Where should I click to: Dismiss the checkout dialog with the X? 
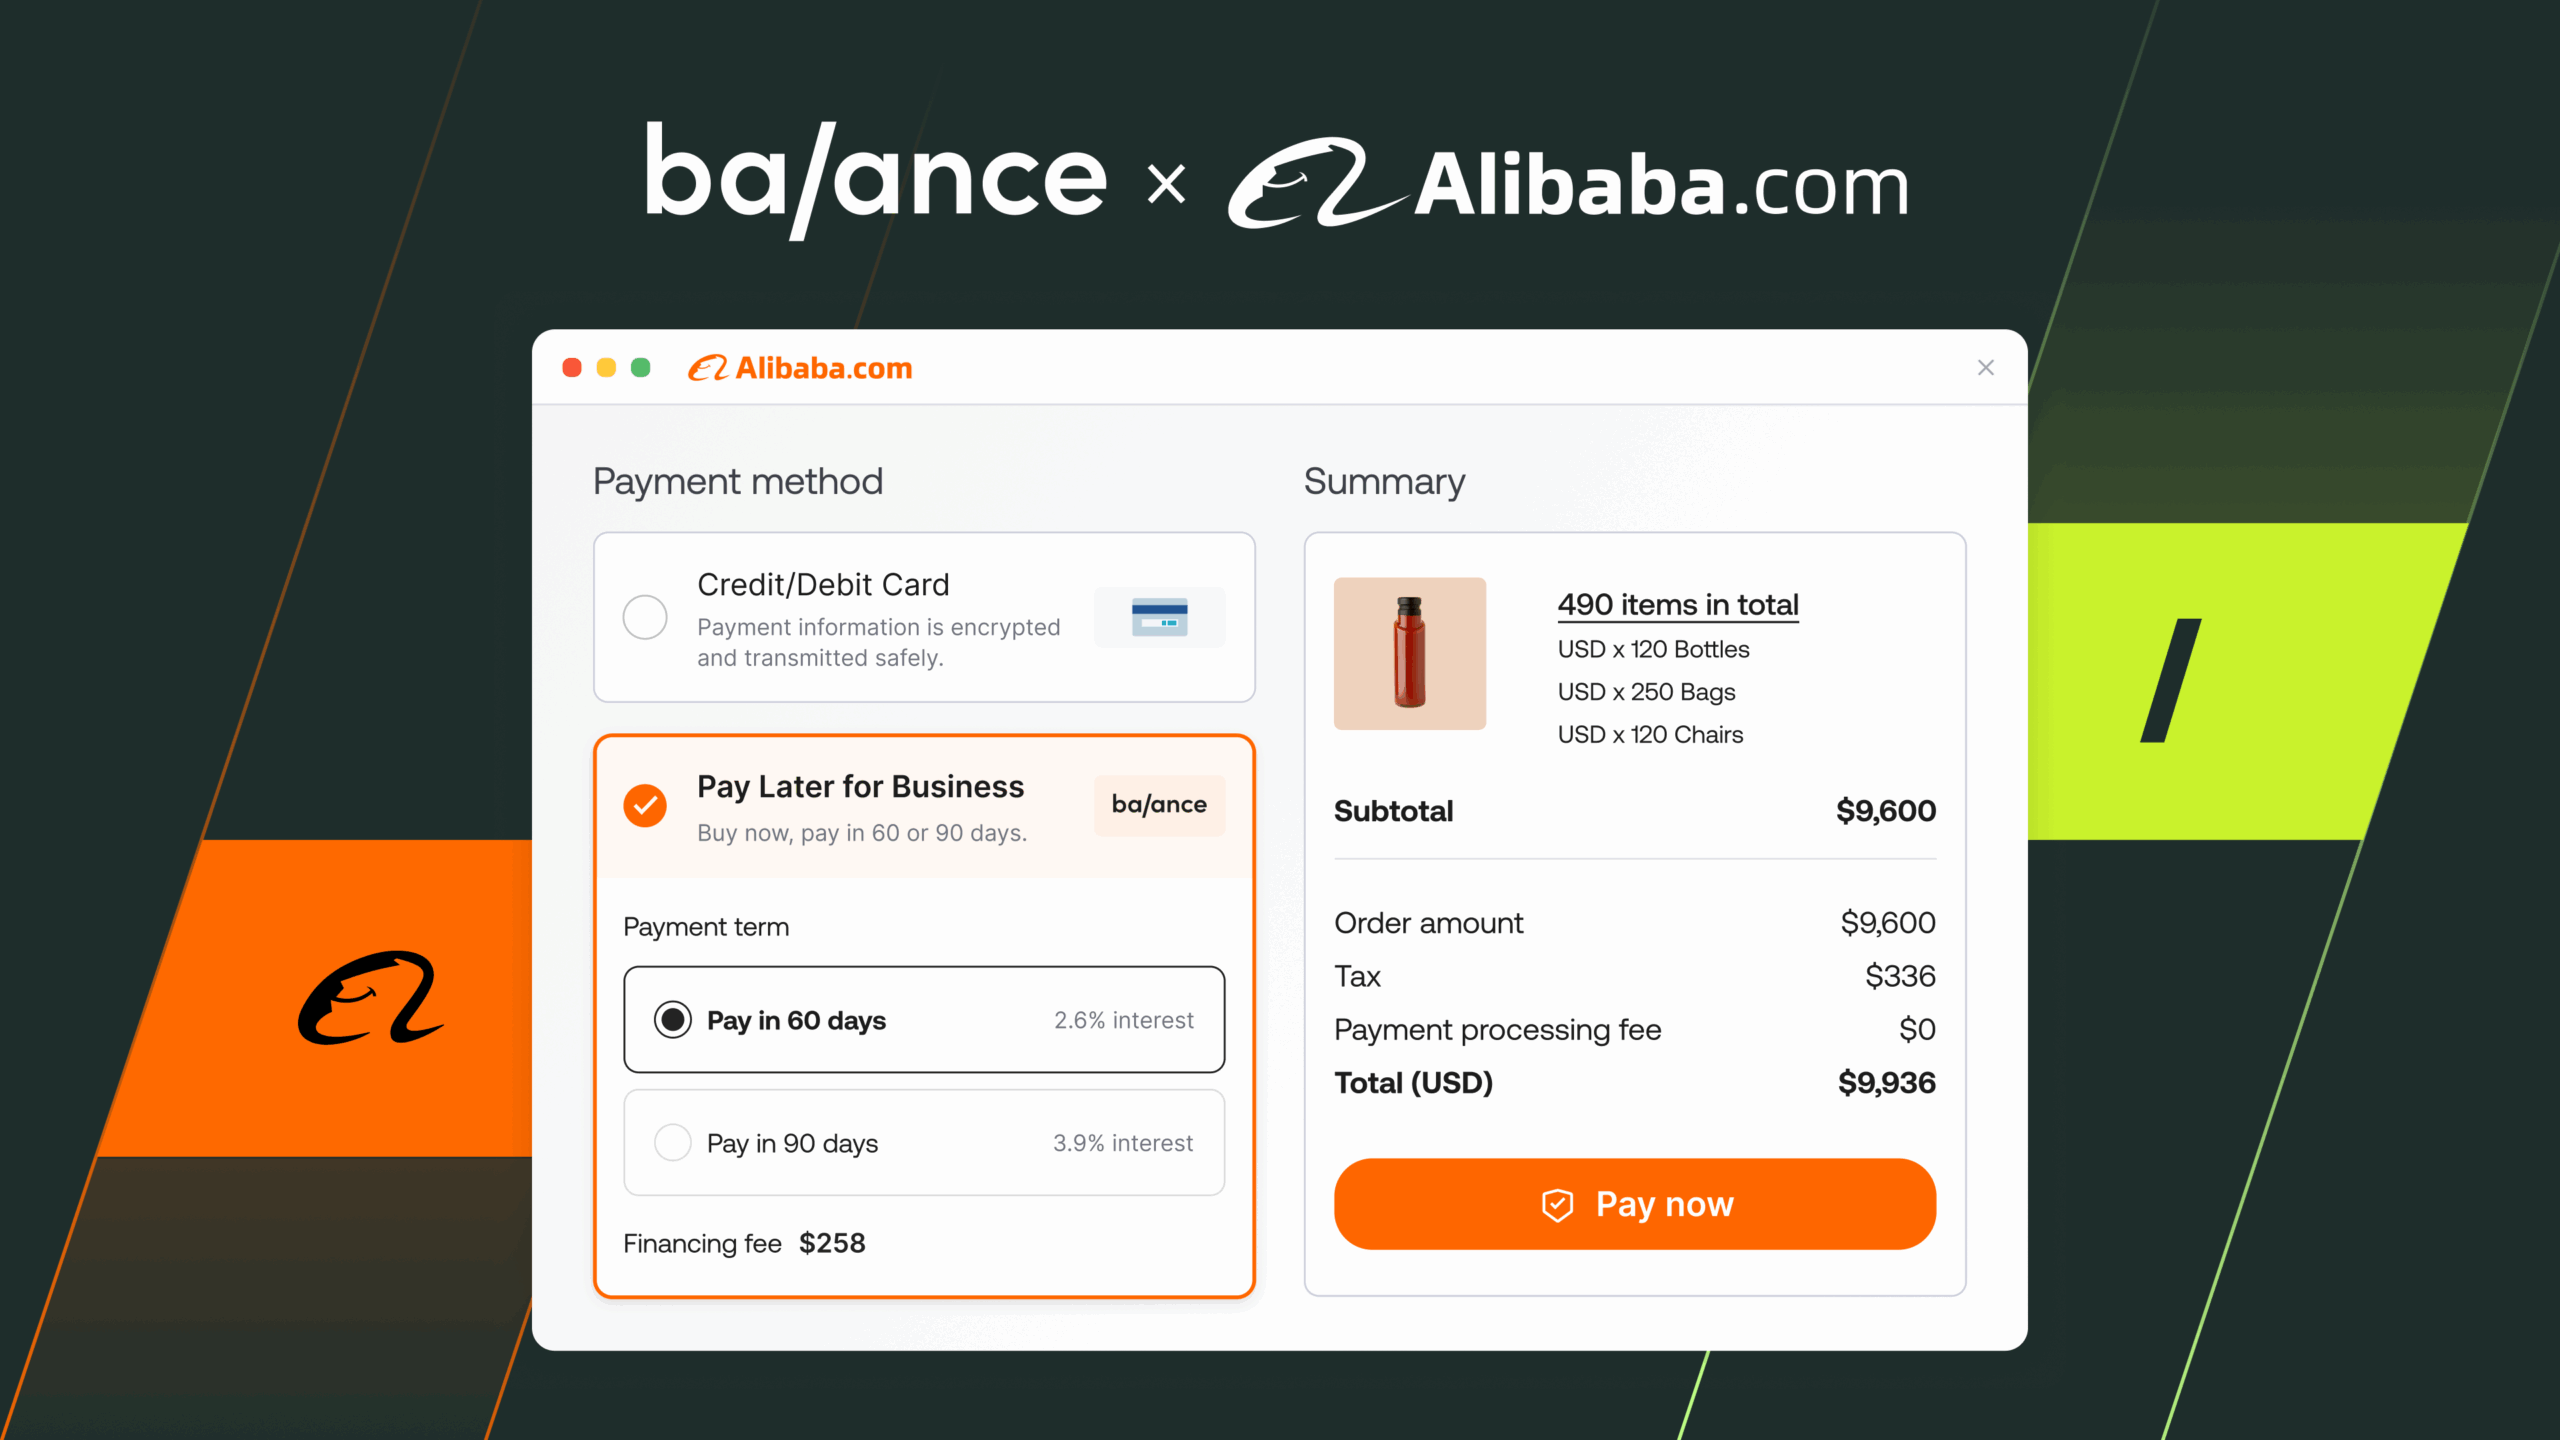[1986, 367]
